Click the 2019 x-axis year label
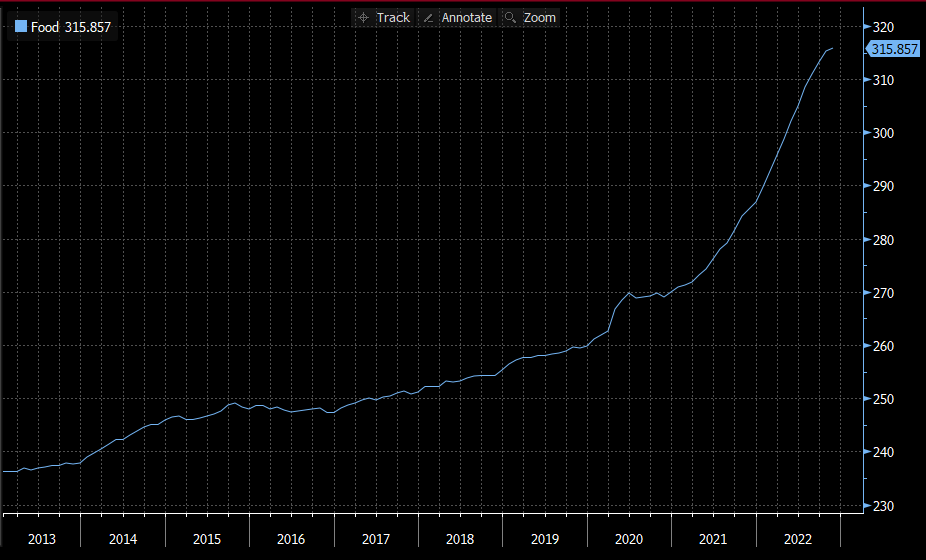This screenshot has width=926, height=560. click(x=544, y=539)
